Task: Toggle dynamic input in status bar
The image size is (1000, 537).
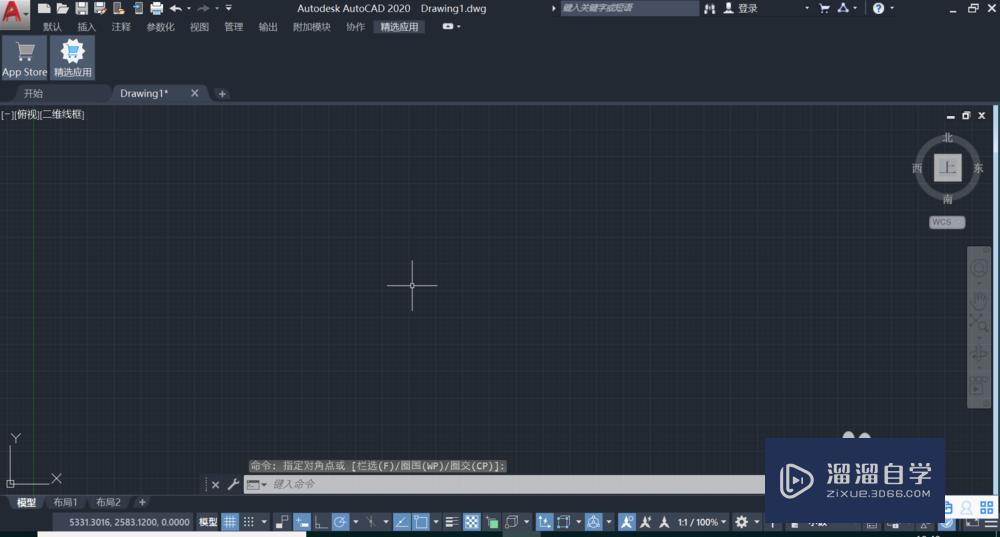Action: [x=302, y=522]
